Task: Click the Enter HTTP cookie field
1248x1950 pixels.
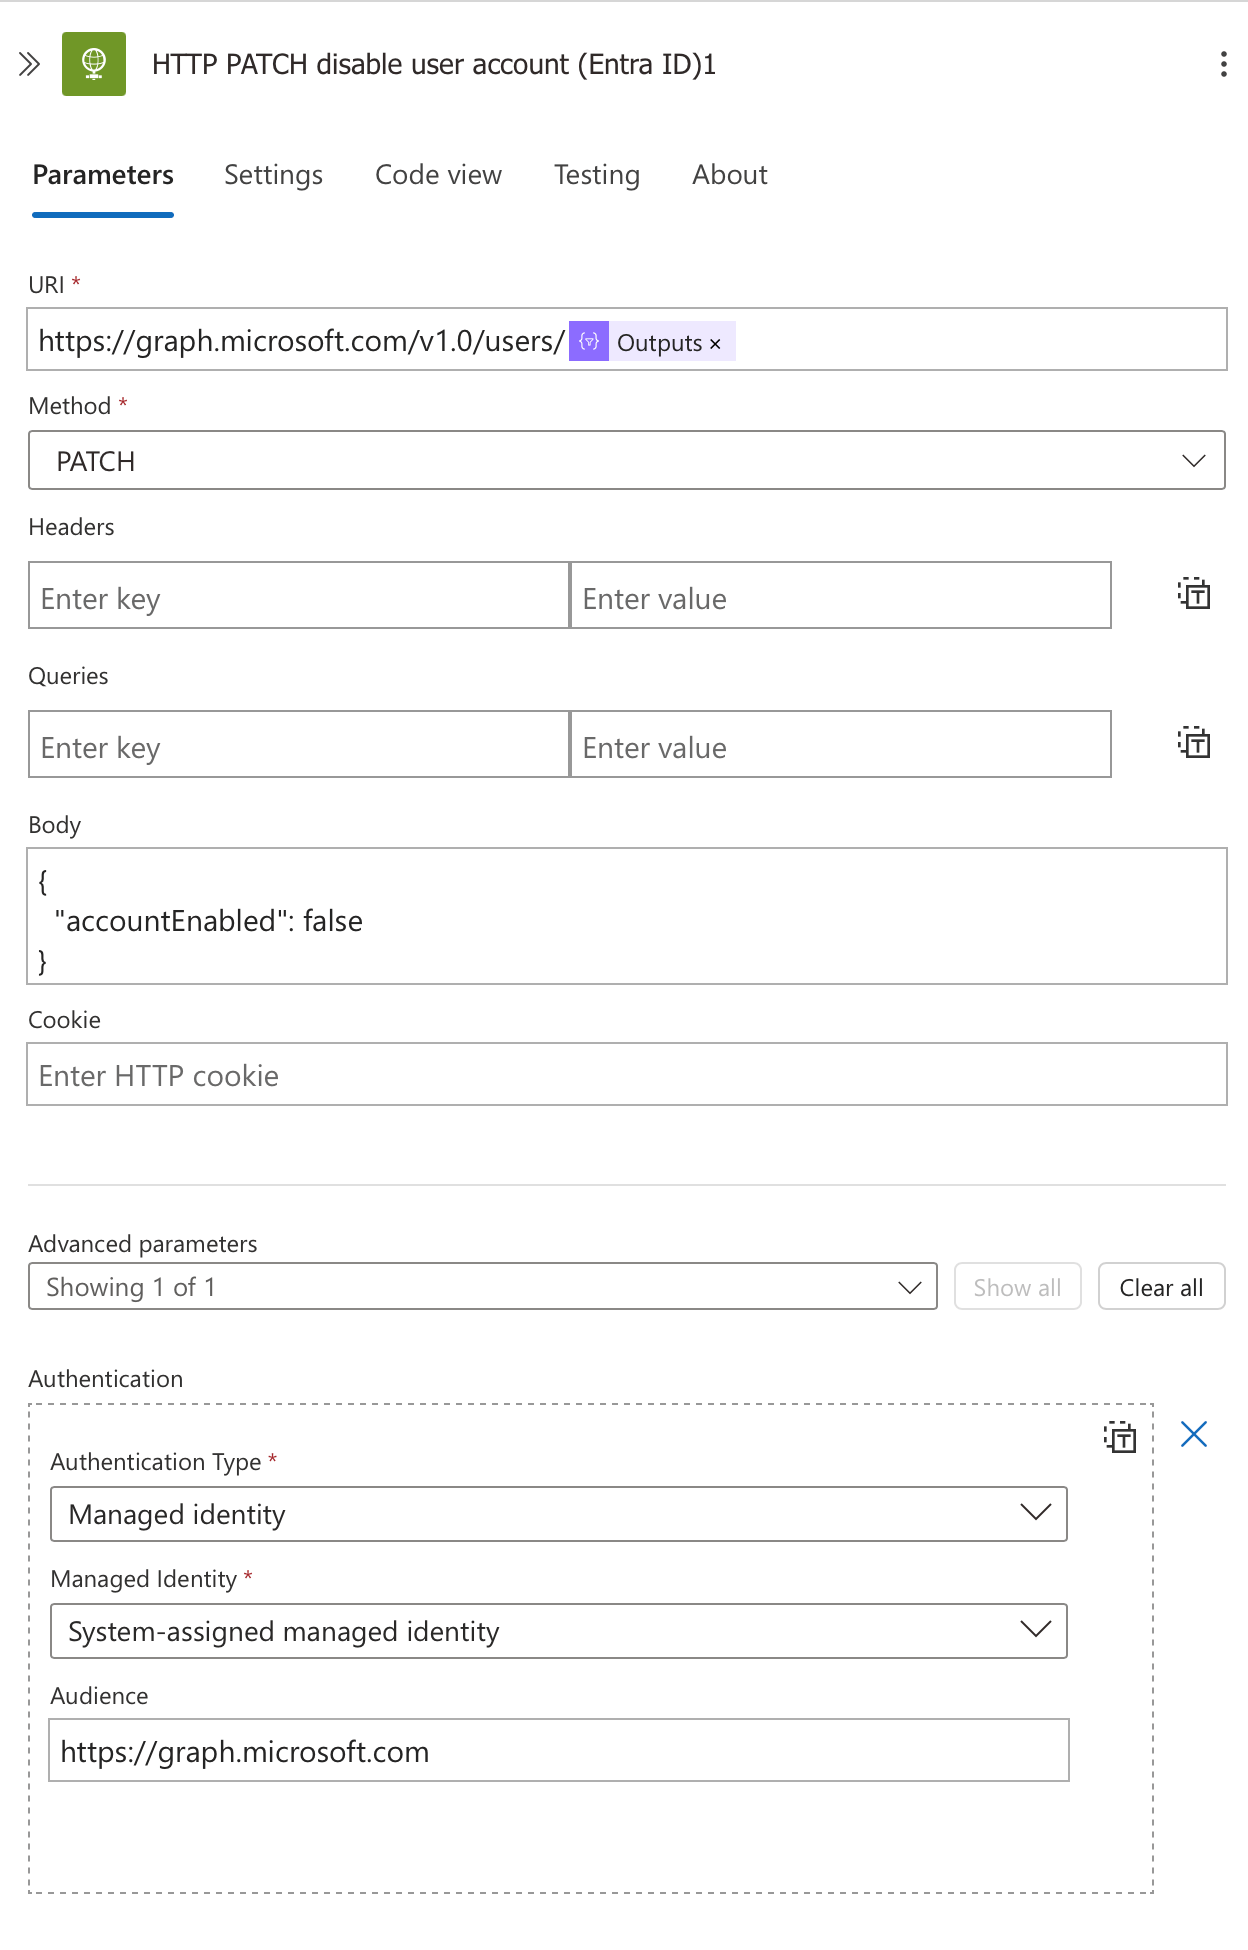Action: [627, 1075]
